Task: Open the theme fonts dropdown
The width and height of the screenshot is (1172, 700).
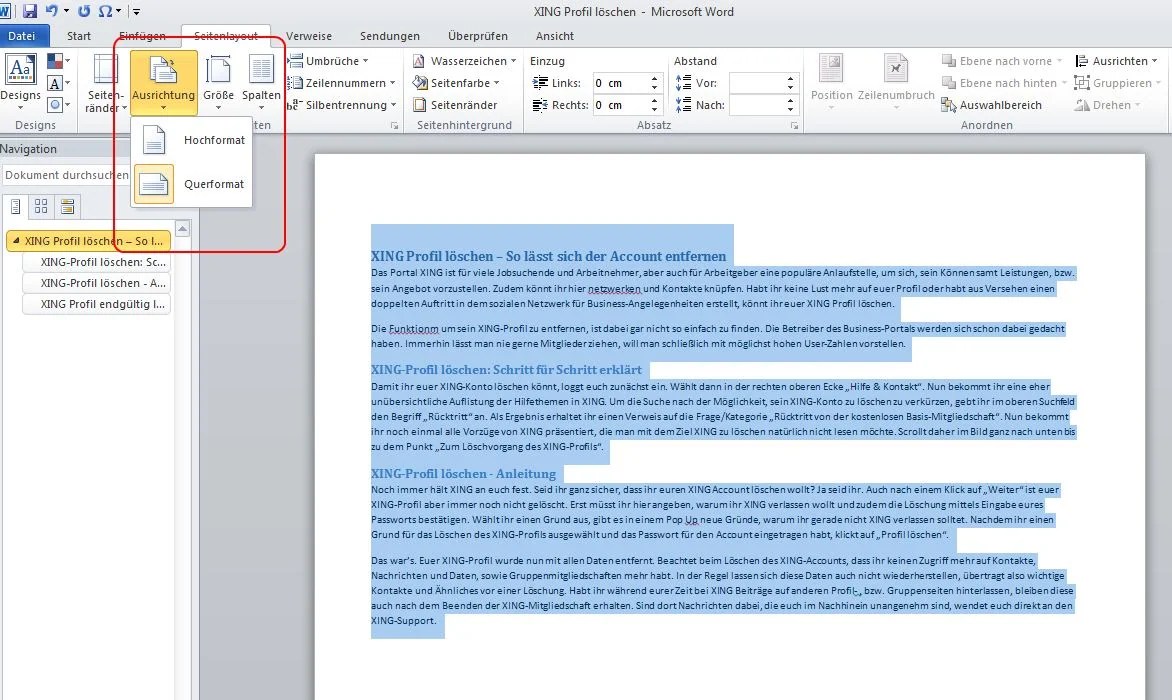Action: (58, 83)
